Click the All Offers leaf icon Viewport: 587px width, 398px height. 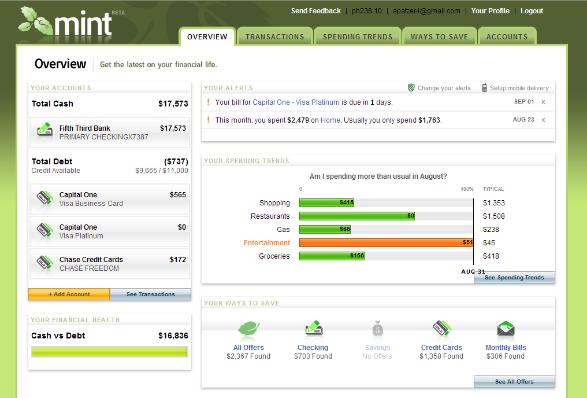[249, 329]
